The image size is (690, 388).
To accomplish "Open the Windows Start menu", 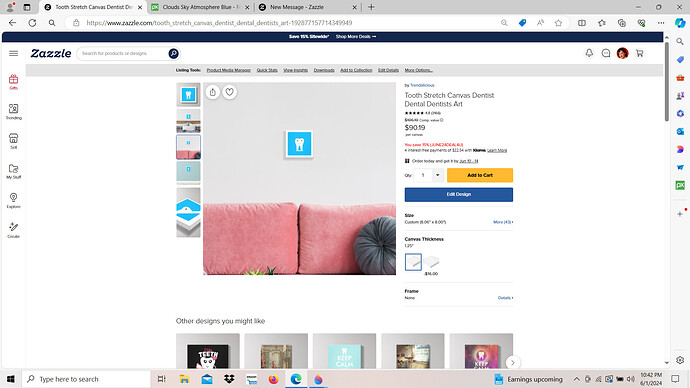I will 11,379.
